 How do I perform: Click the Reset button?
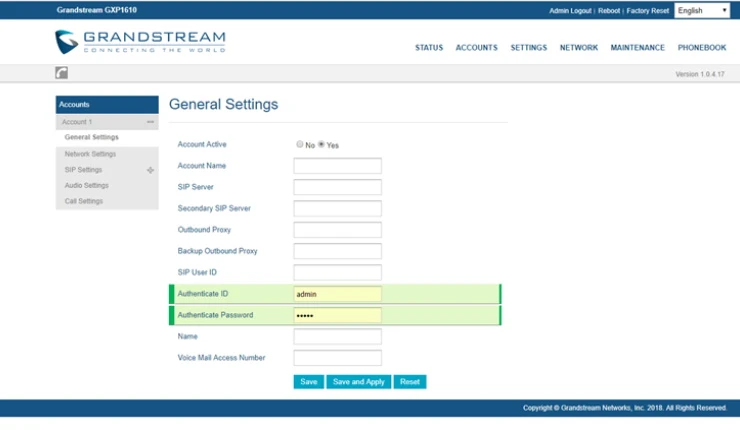point(410,382)
